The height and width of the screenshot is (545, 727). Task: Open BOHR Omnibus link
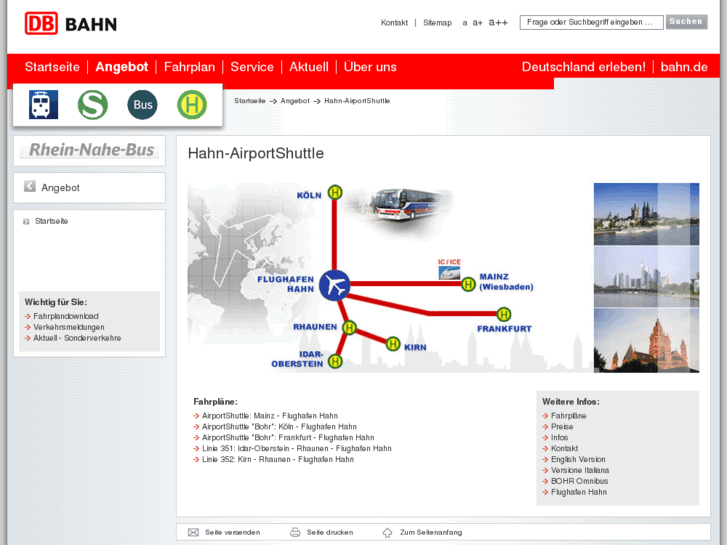(580, 481)
